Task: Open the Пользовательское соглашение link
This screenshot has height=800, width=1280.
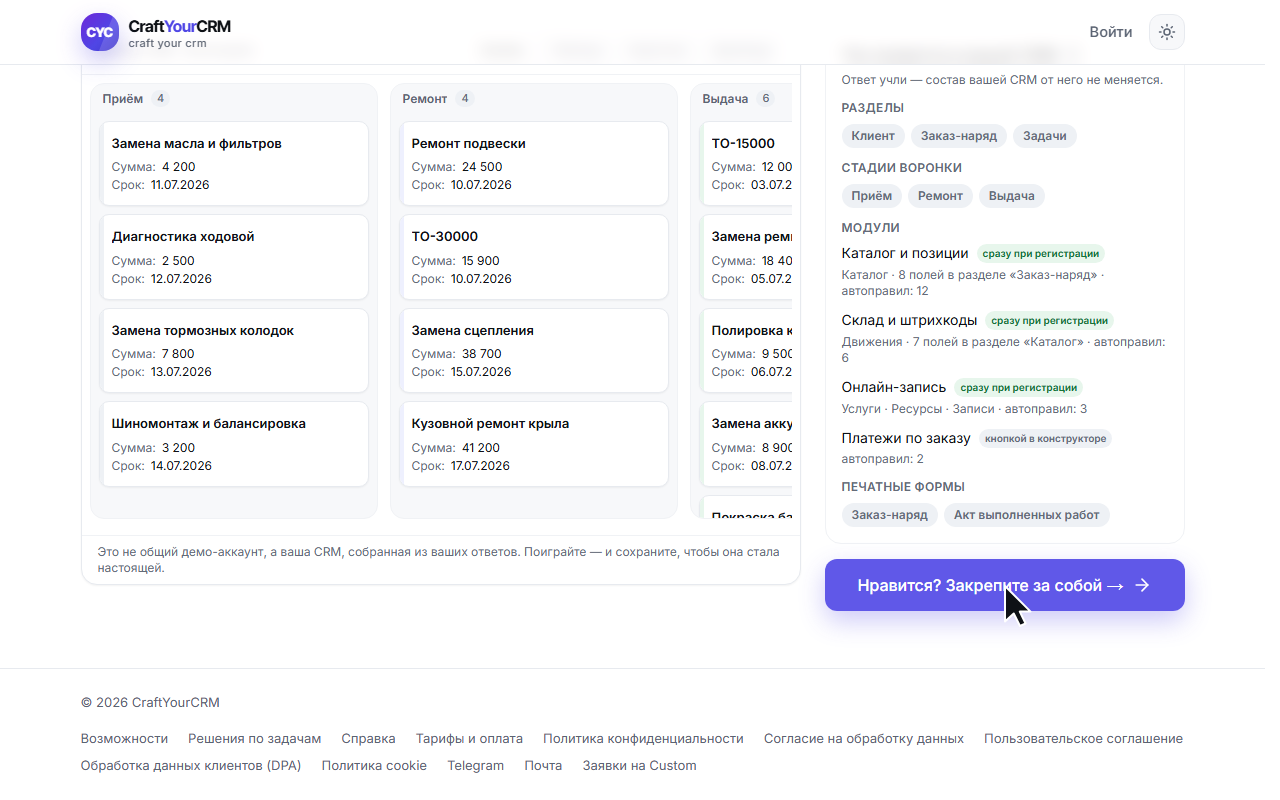Action: coord(1083,739)
